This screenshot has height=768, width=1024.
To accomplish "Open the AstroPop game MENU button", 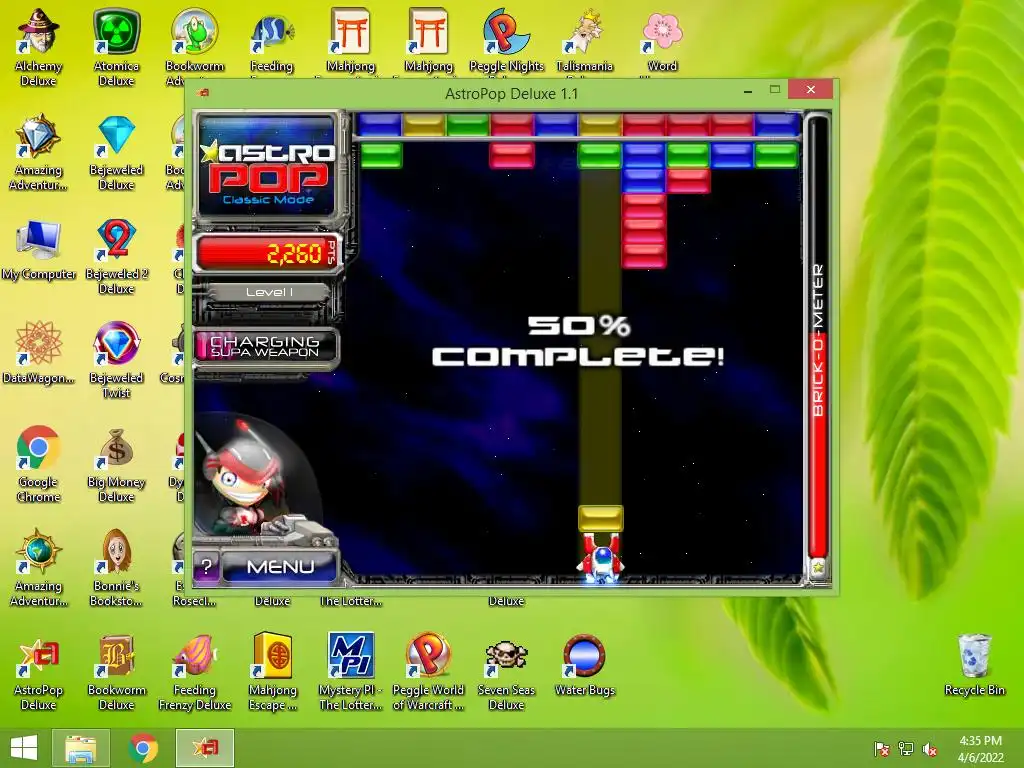I will [280, 566].
